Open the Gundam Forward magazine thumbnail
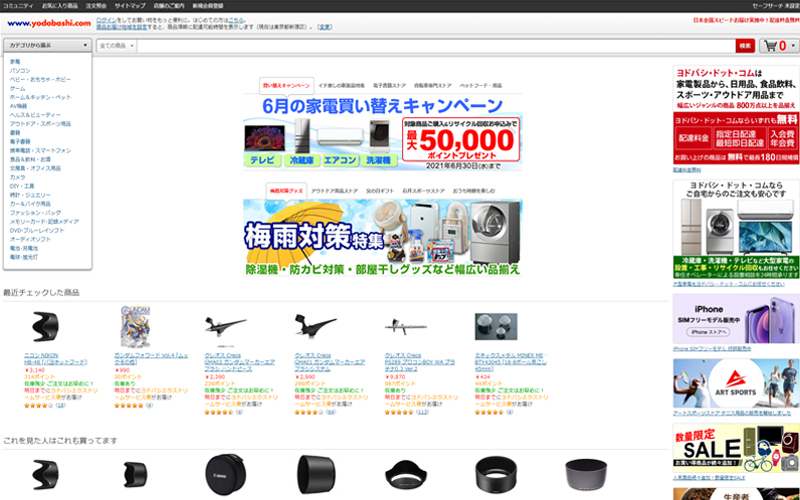The width and height of the screenshot is (800, 500). (x=135, y=327)
